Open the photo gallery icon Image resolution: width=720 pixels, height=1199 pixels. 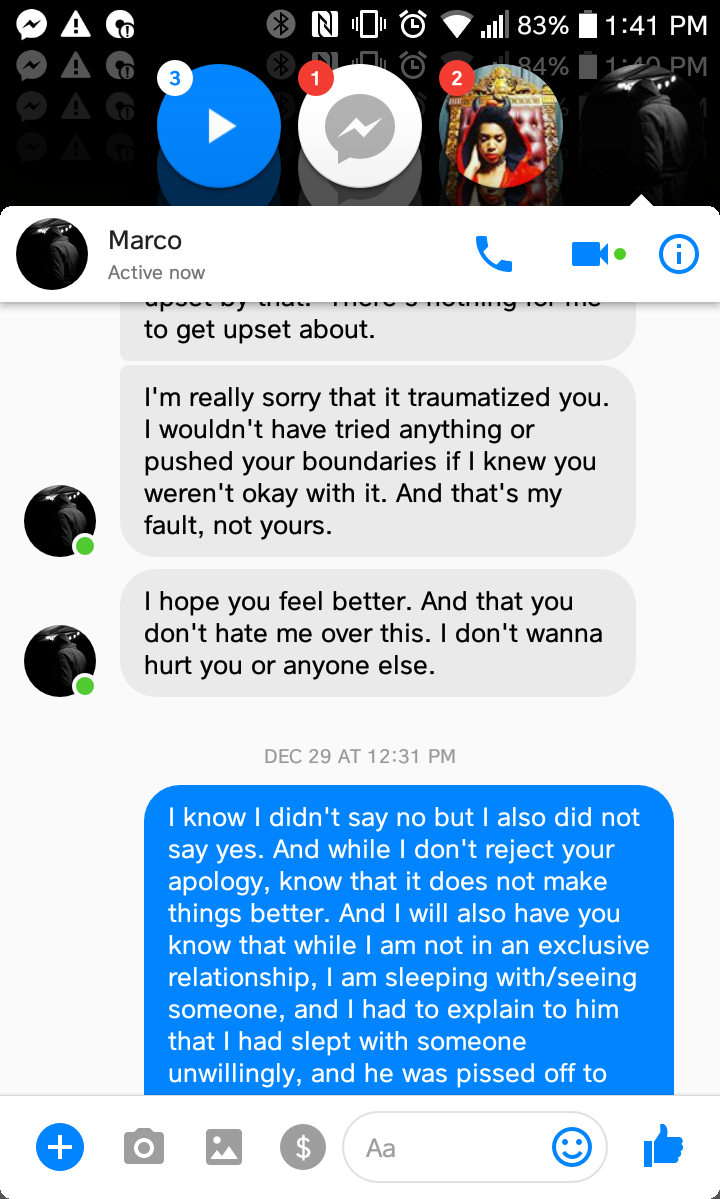(x=224, y=1147)
